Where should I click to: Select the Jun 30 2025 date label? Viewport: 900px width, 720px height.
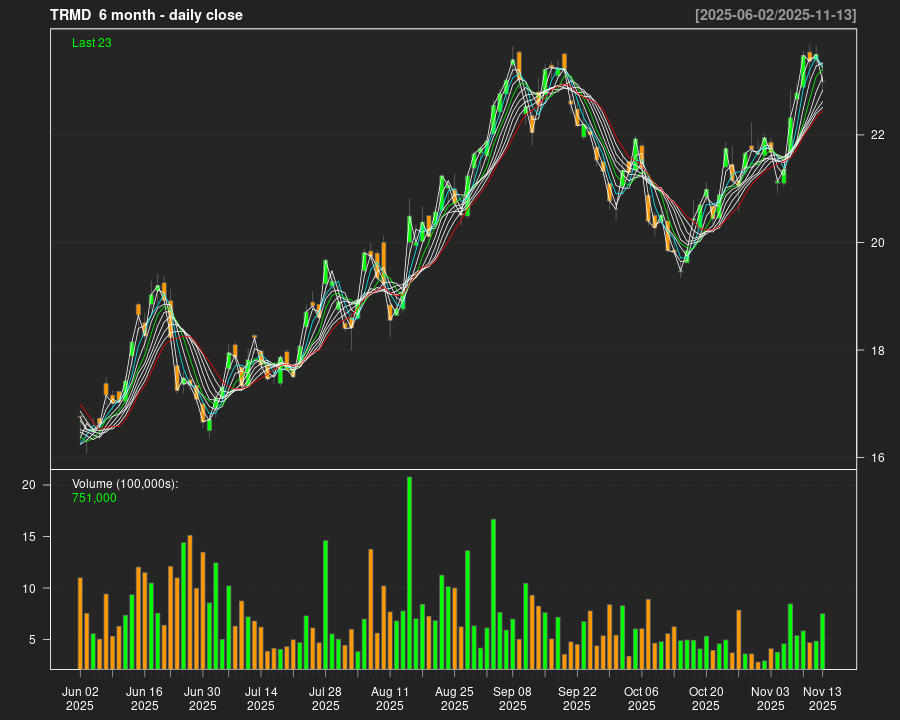click(x=203, y=698)
